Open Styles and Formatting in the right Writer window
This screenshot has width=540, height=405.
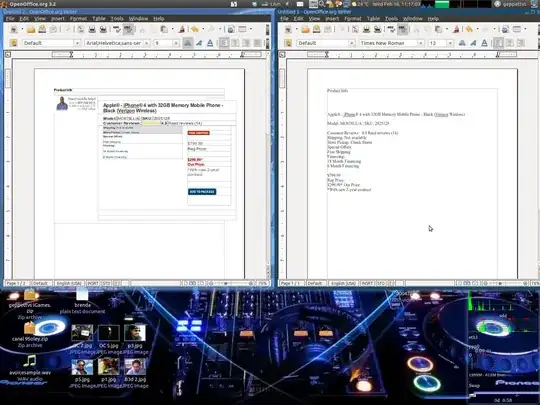pos(288,43)
